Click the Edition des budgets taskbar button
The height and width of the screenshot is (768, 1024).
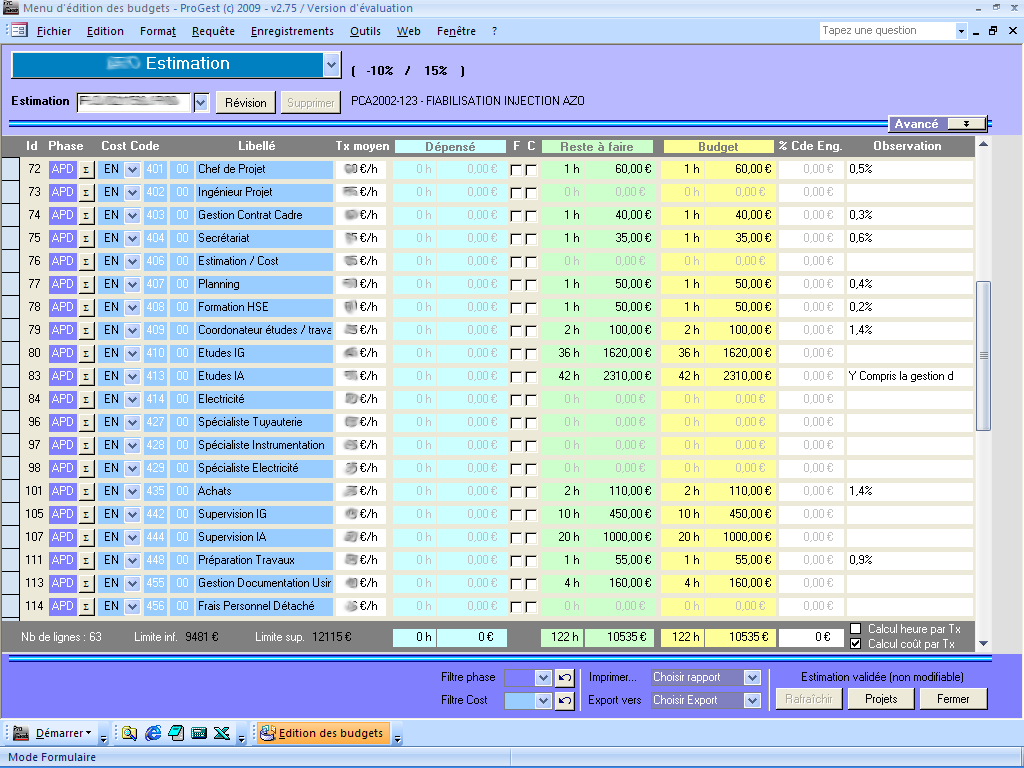pyautogui.click(x=324, y=733)
